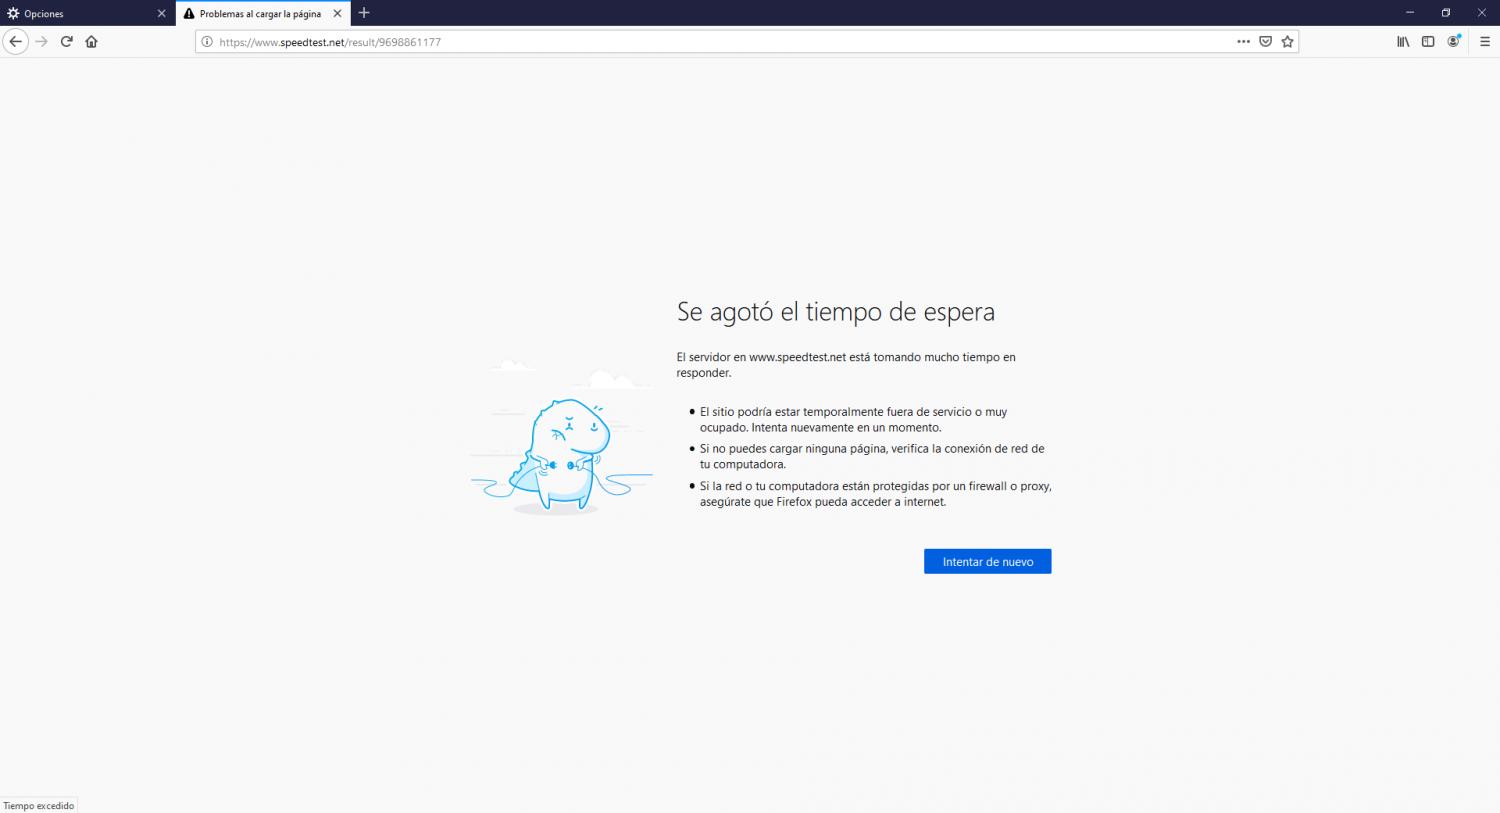Go to the Firefox home page
The height and width of the screenshot is (813, 1500).
pos(92,42)
